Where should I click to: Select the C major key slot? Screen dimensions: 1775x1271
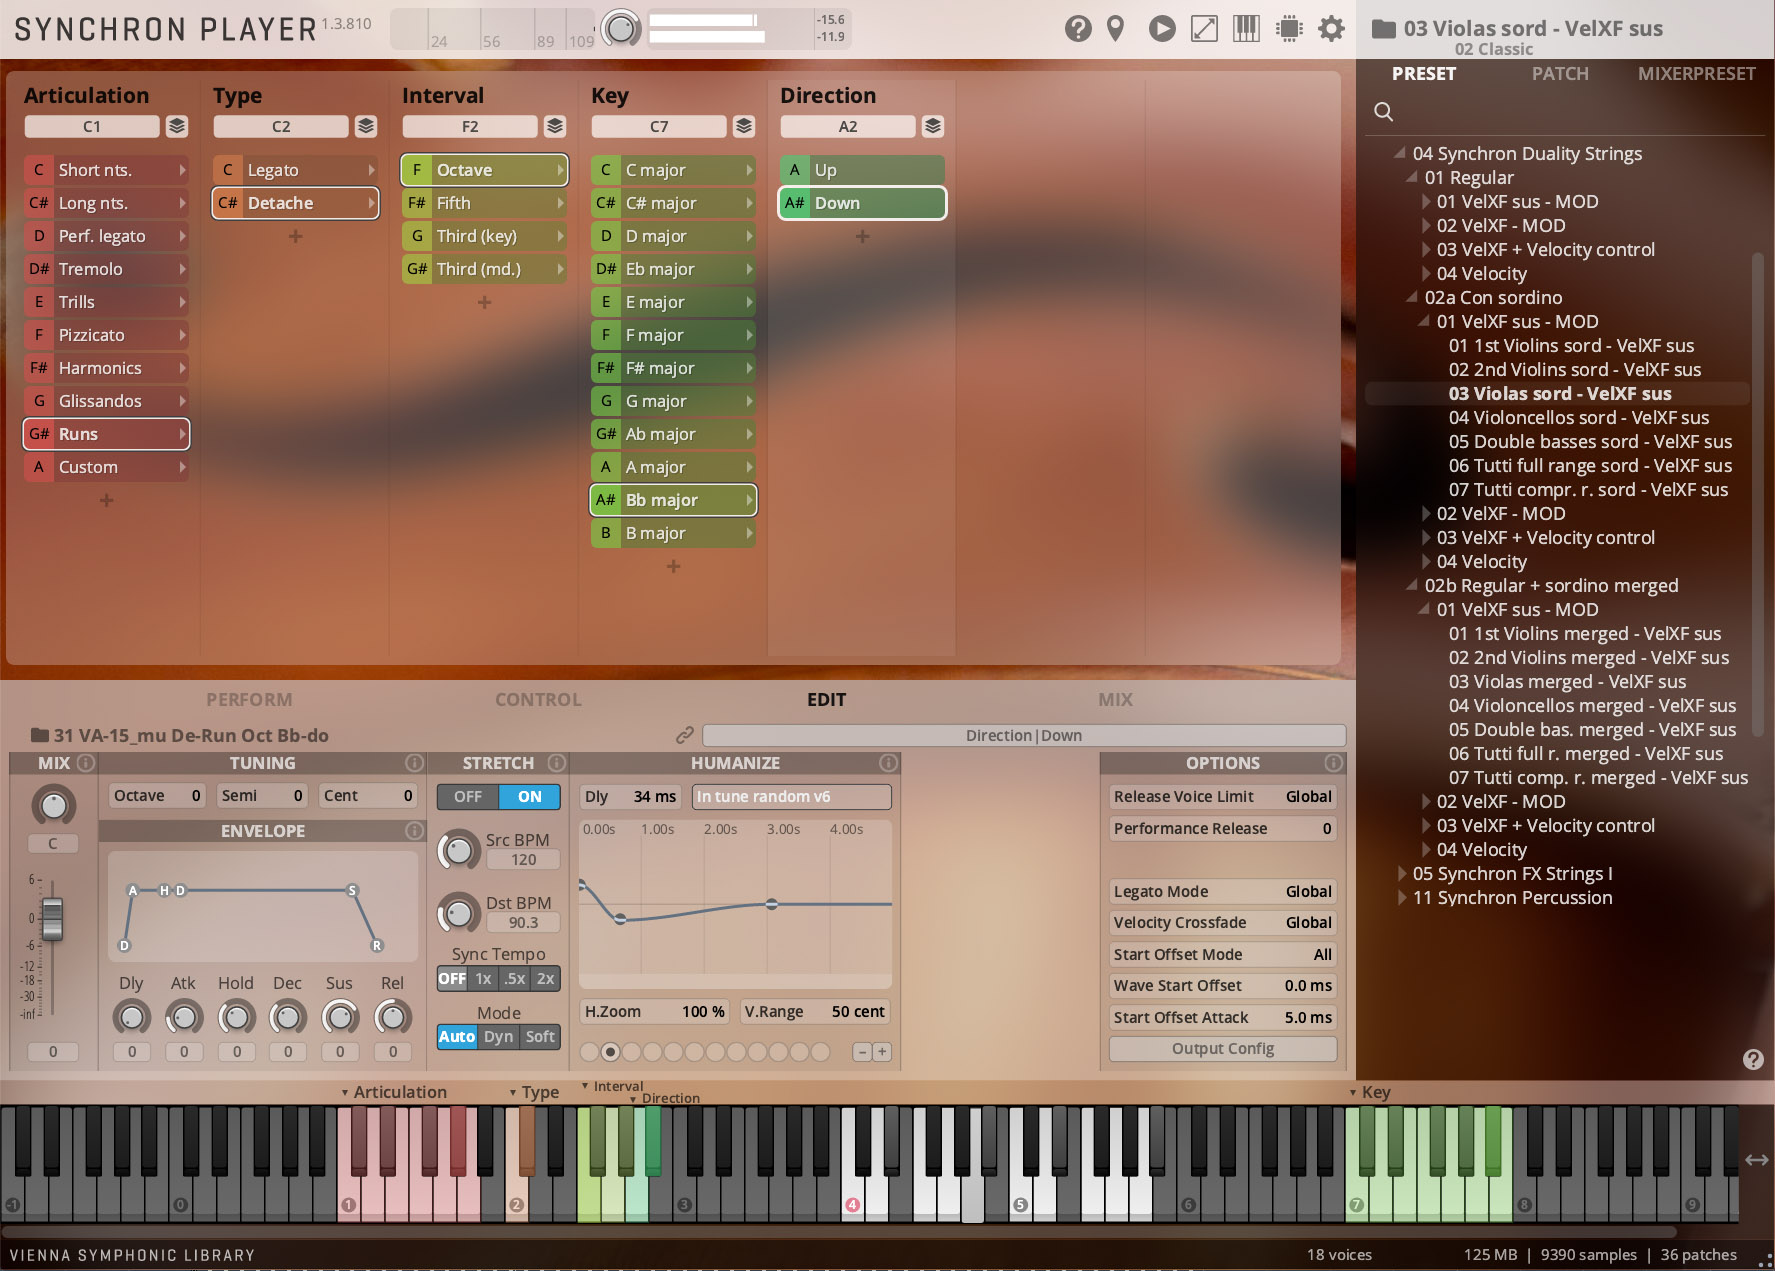(x=674, y=170)
